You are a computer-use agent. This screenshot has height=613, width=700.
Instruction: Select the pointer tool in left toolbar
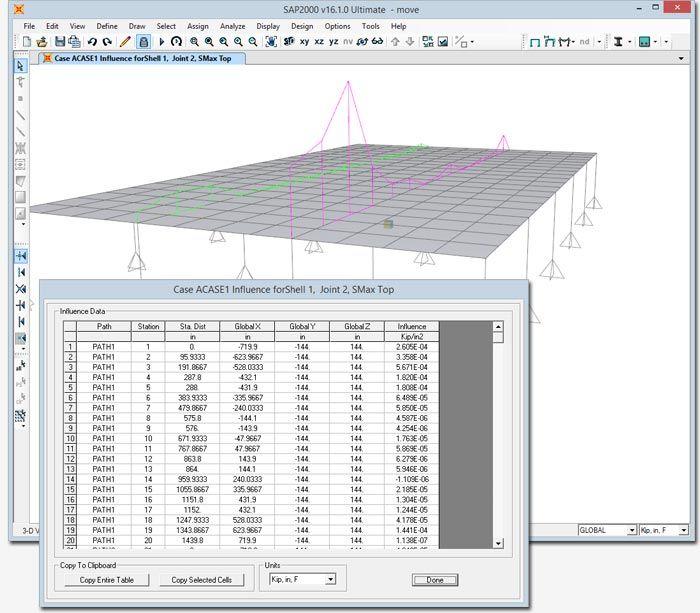[20, 66]
